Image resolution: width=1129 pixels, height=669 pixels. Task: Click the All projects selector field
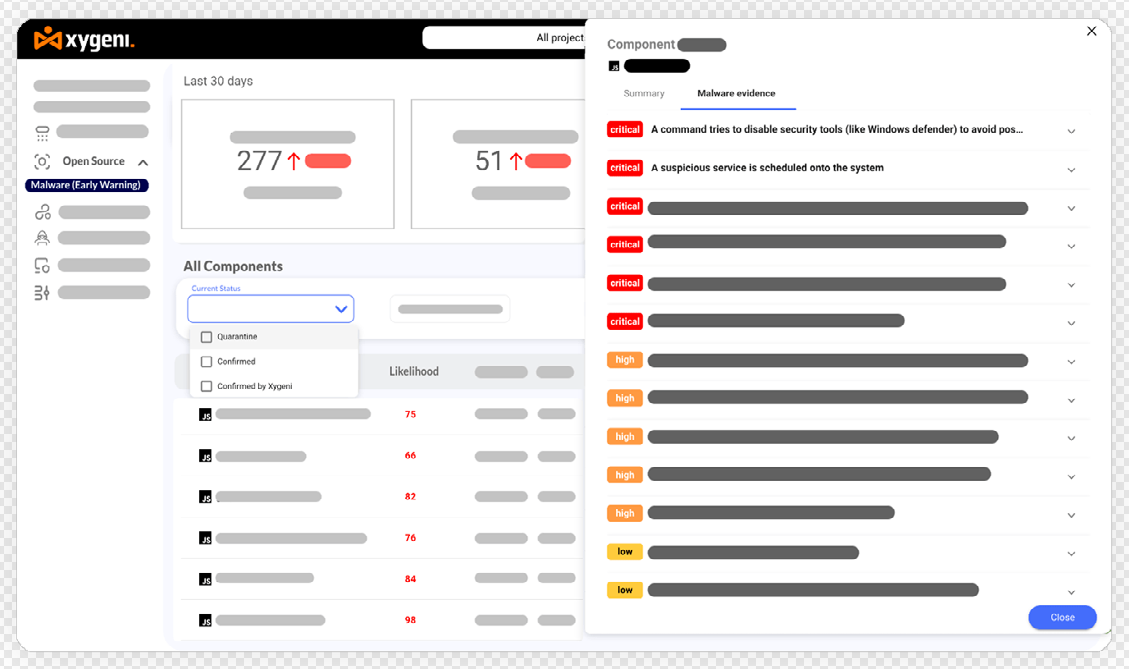[503, 38]
